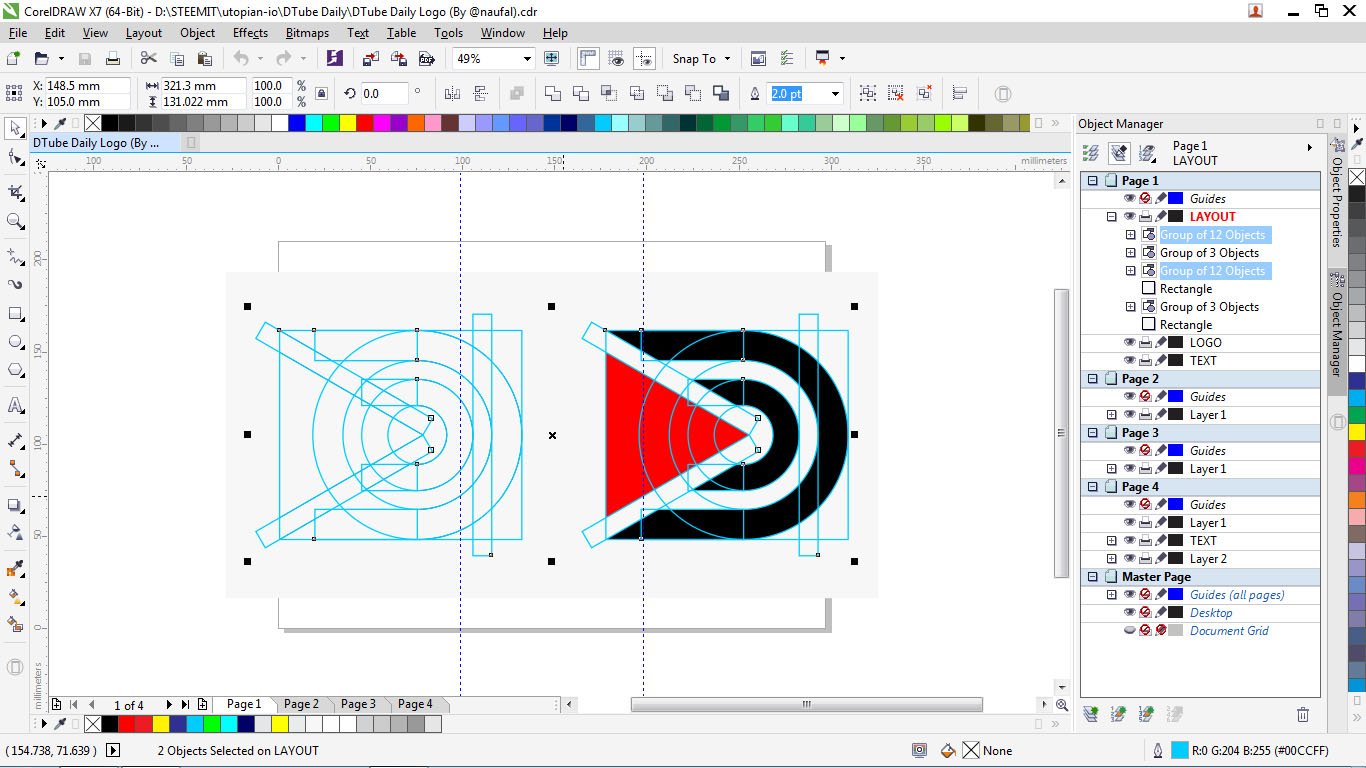
Task: Pick the yellow swatch in document palette
Action: tap(160, 723)
